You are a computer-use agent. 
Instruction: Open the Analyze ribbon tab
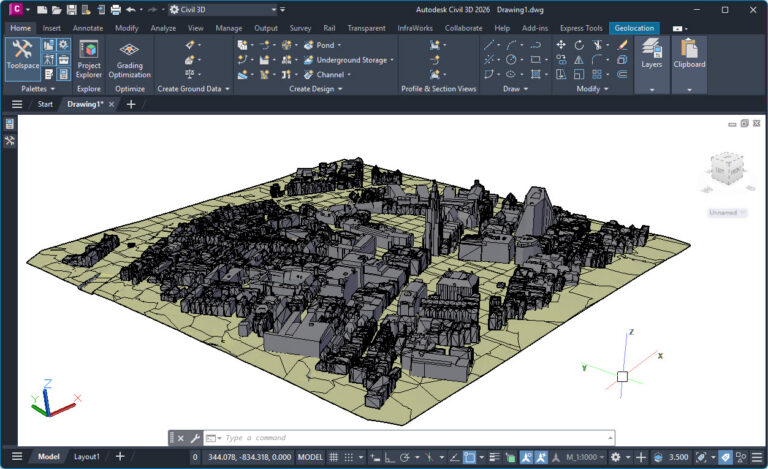tap(163, 28)
